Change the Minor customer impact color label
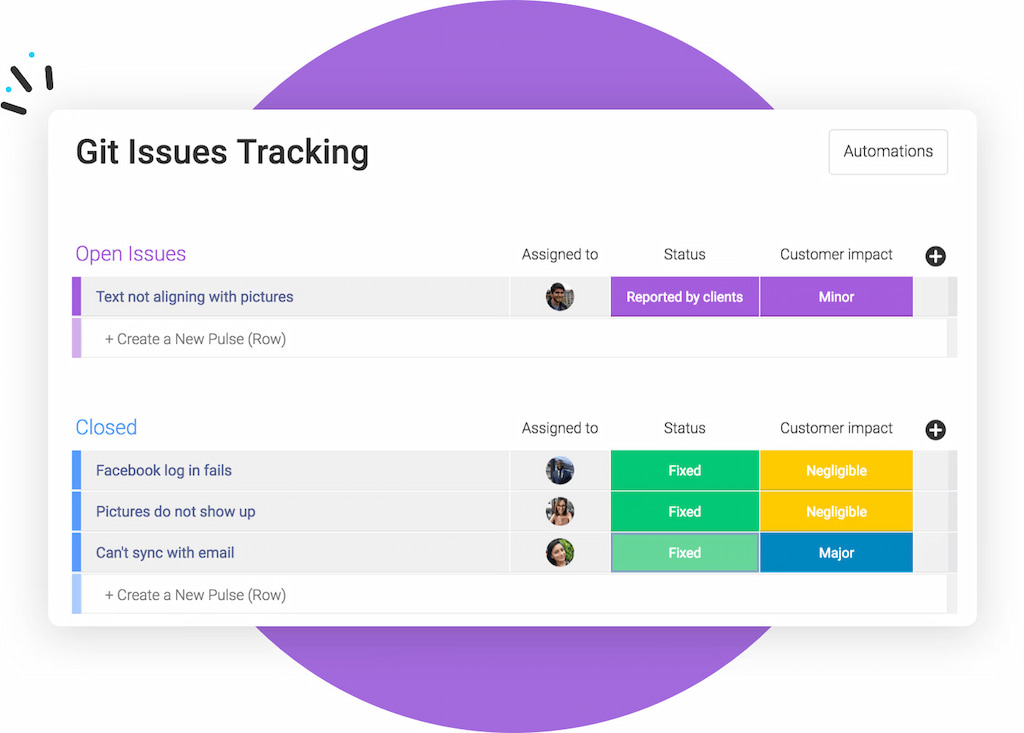This screenshot has width=1024, height=733. (836, 296)
